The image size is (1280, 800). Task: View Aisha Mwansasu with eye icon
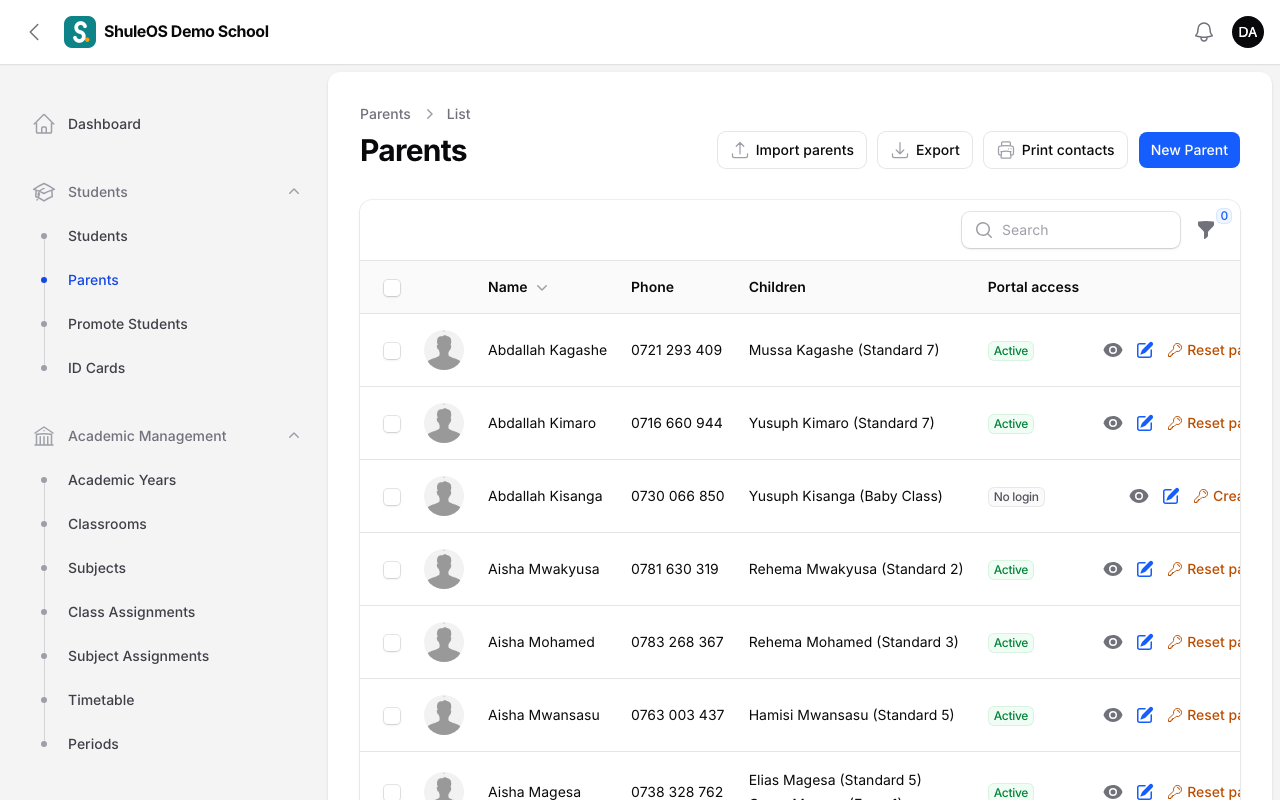coord(1113,715)
